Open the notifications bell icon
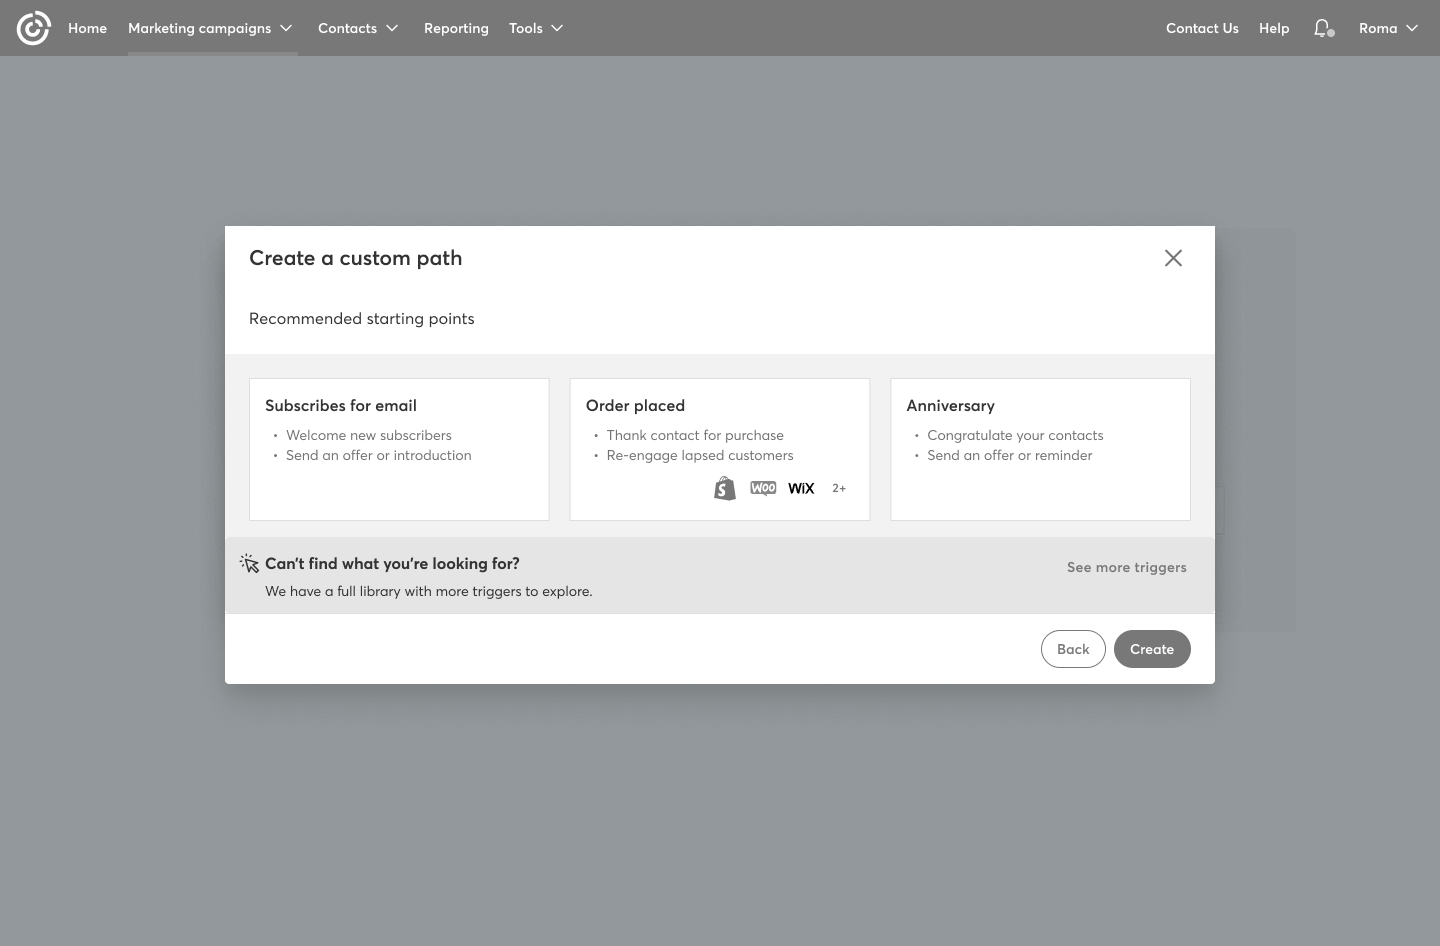1440x946 pixels. [x=1323, y=28]
